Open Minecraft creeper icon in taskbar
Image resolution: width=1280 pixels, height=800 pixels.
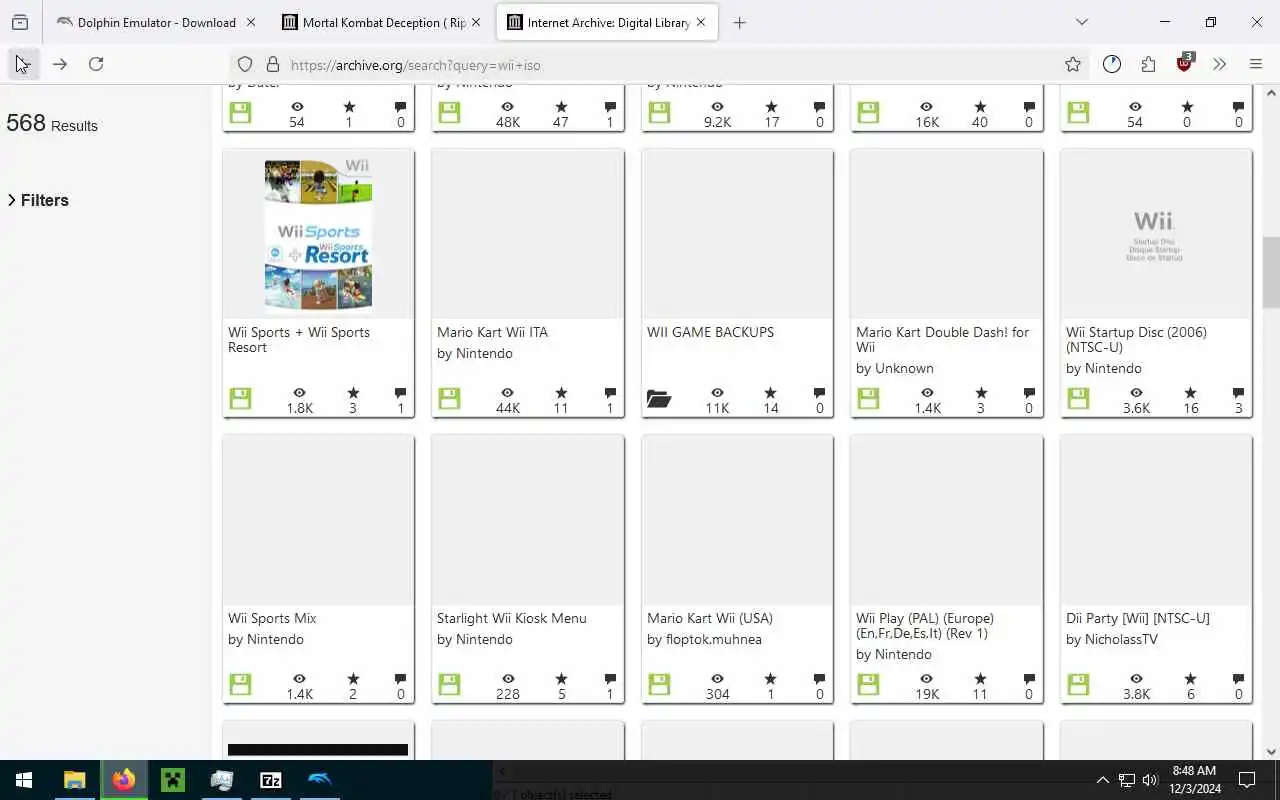click(x=173, y=780)
